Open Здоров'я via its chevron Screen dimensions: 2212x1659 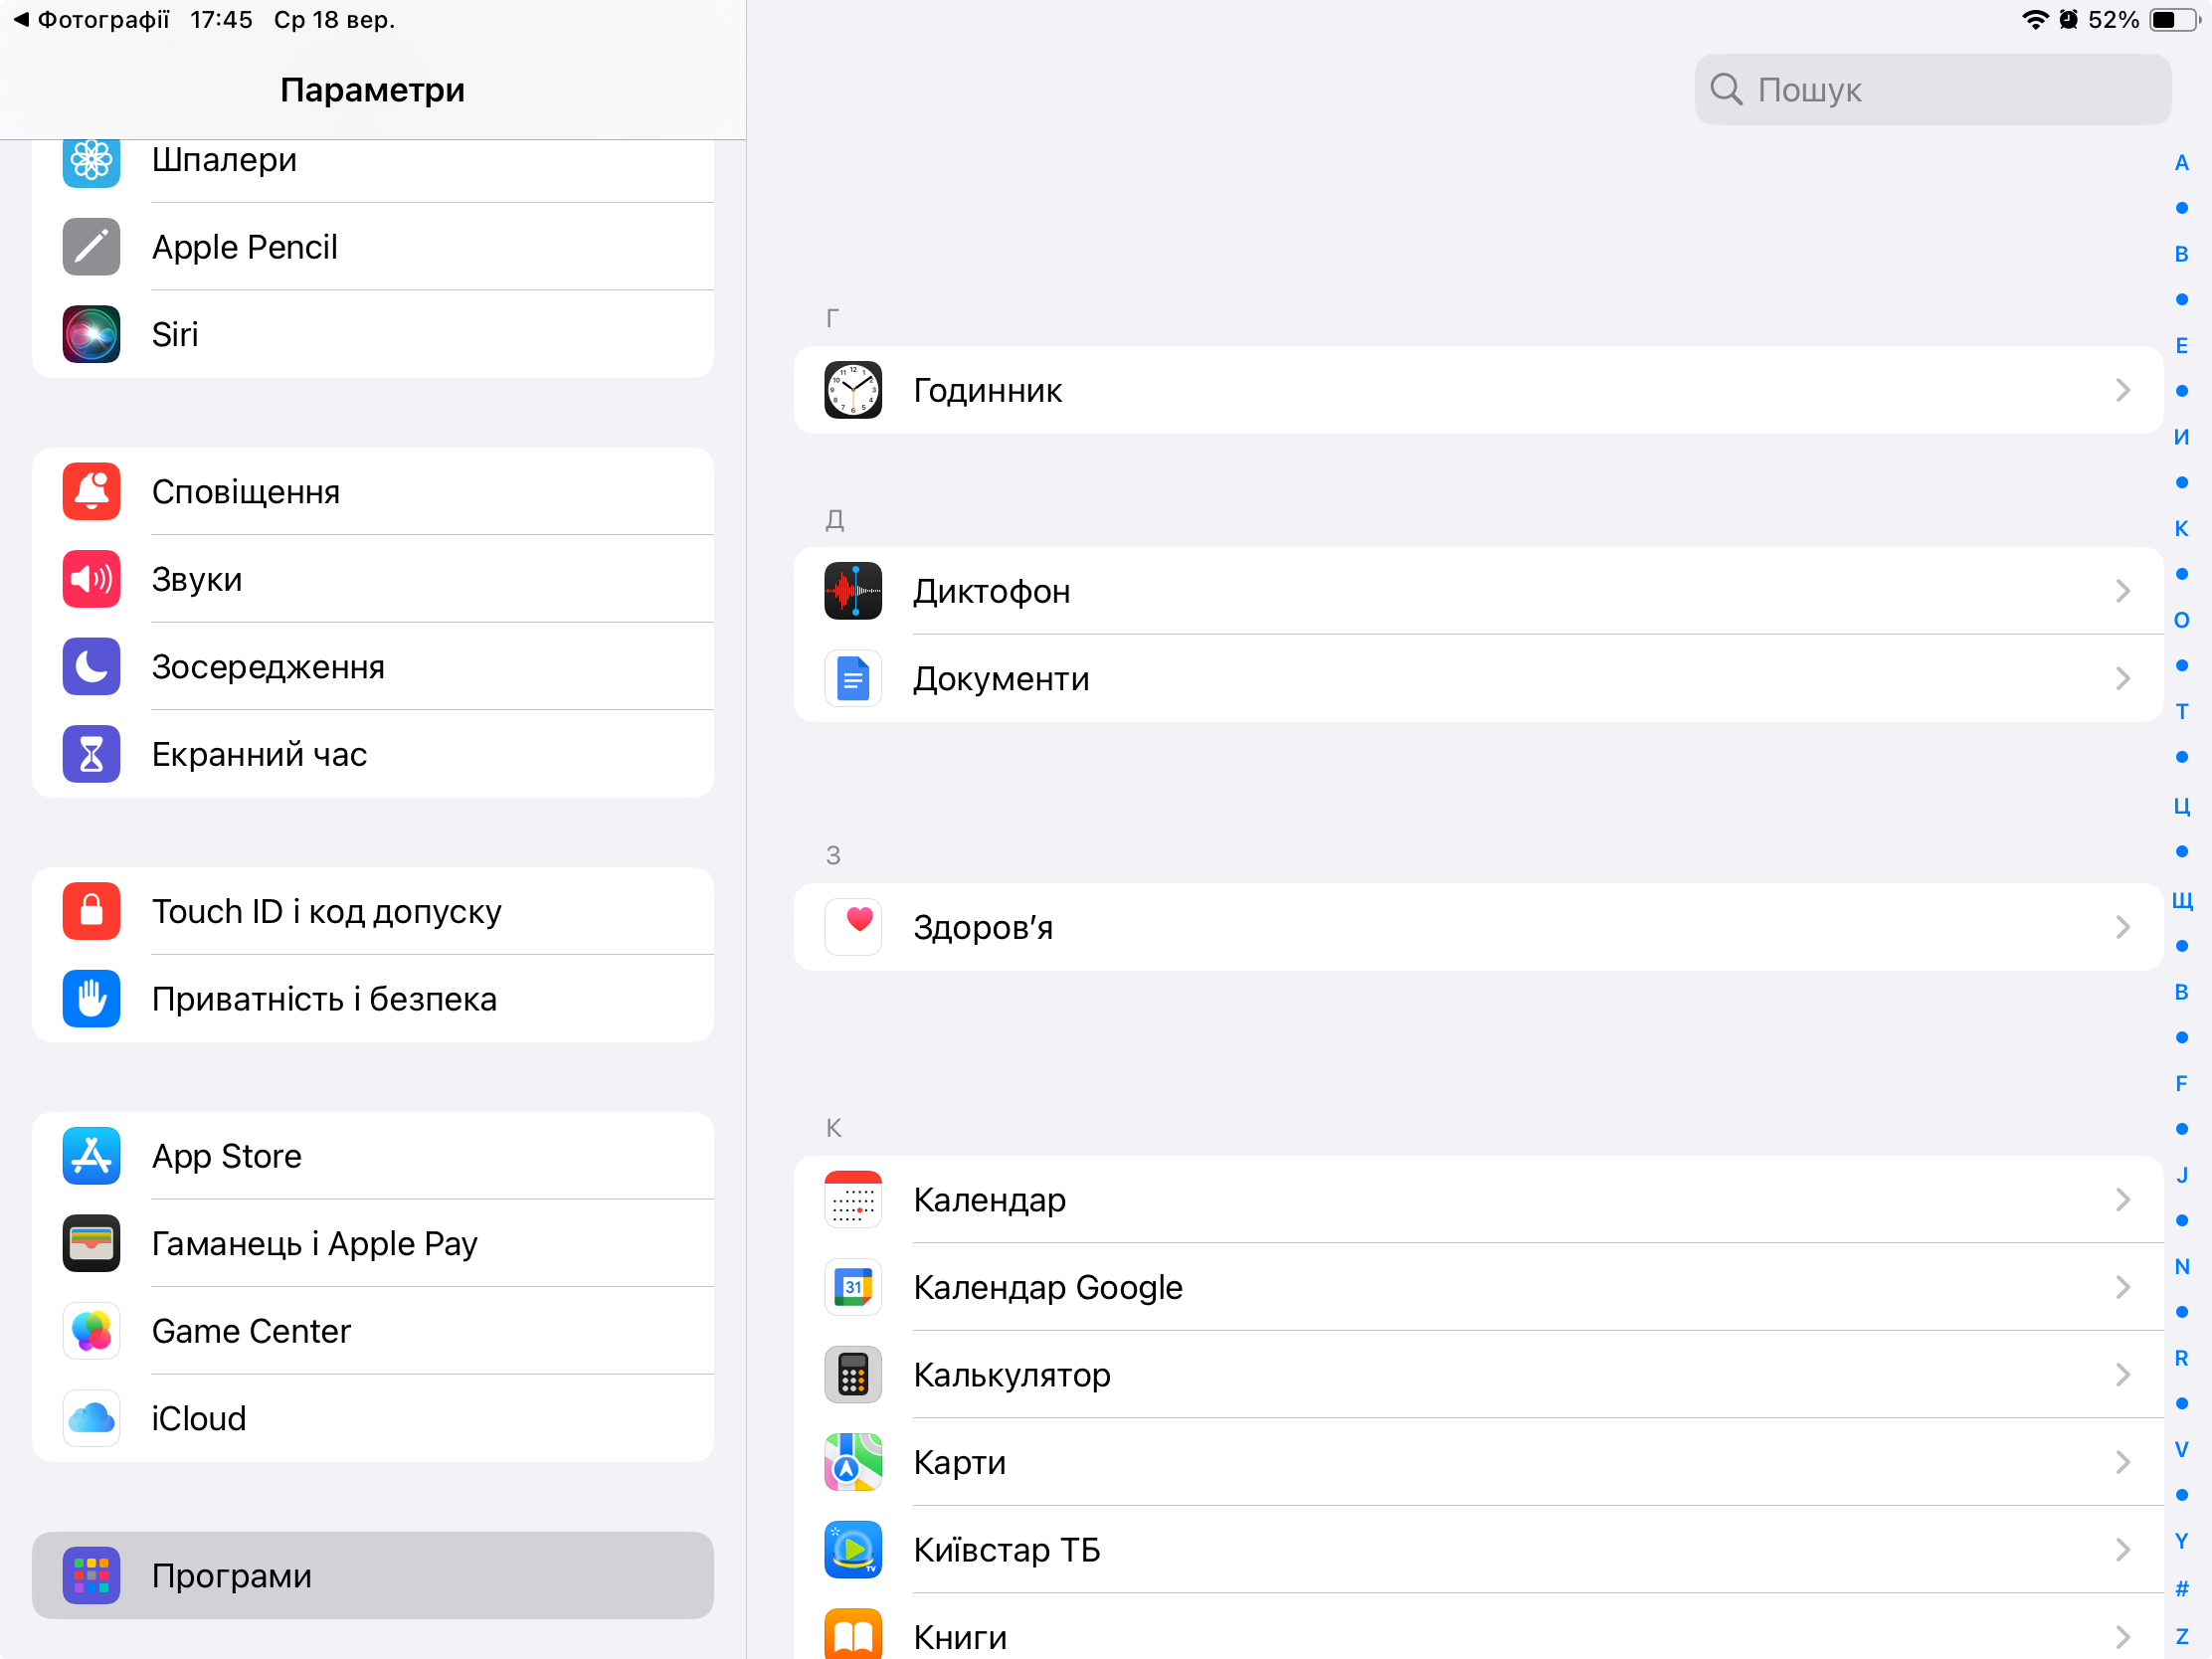click(2123, 927)
